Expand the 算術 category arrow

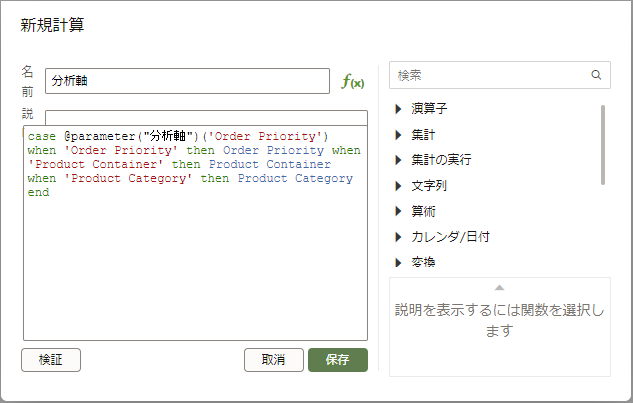(398, 211)
